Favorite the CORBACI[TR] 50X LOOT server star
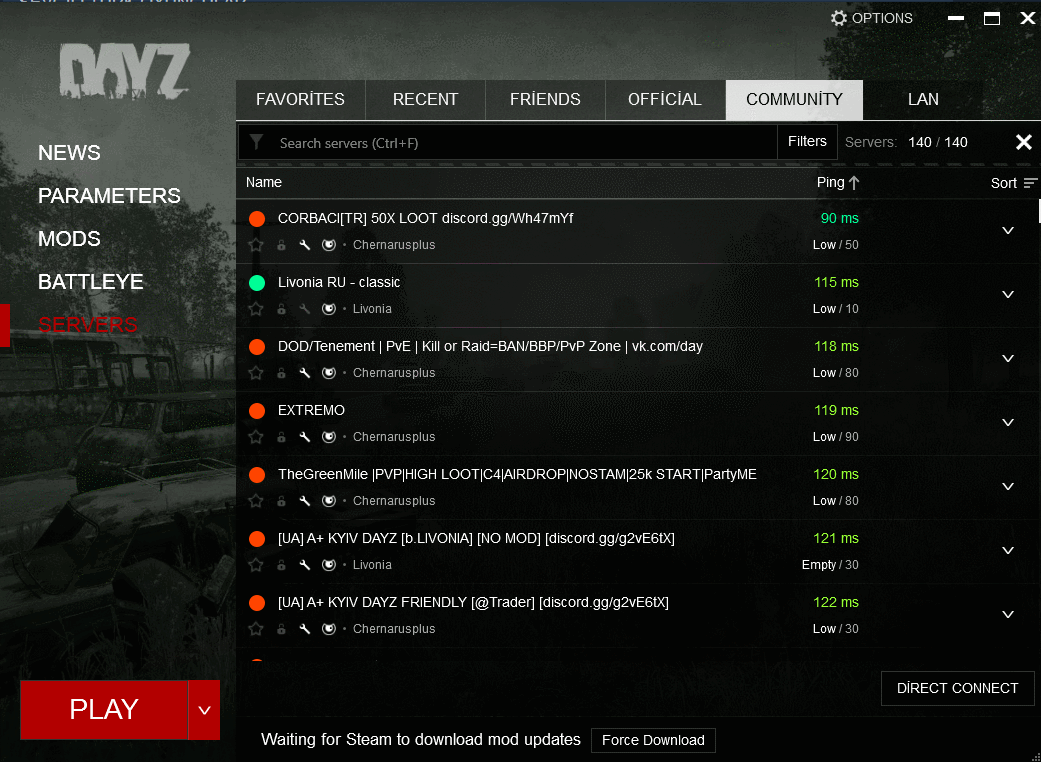 (256, 245)
